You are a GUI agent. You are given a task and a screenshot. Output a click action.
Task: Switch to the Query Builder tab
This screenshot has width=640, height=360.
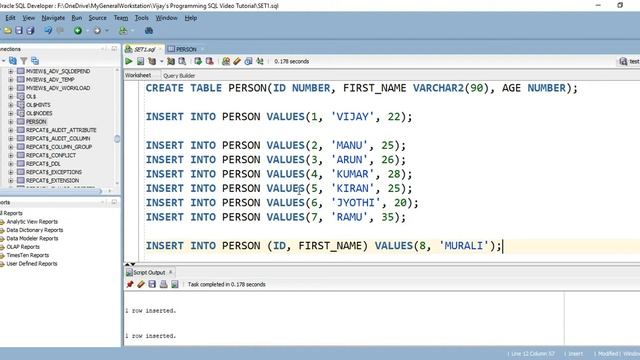(179, 76)
